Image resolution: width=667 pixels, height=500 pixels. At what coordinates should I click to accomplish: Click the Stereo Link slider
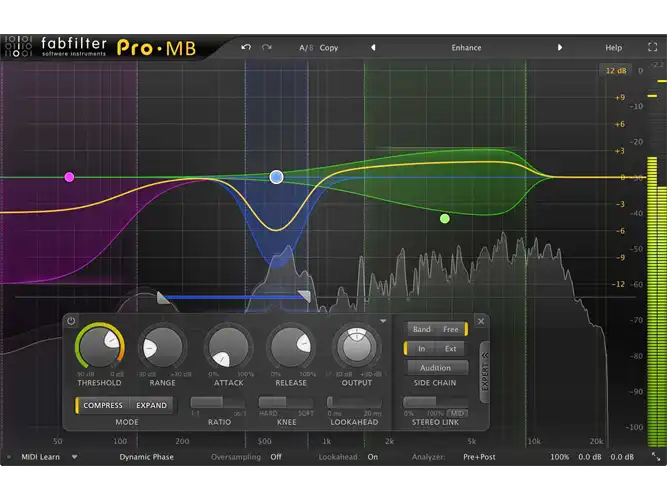tap(435, 402)
